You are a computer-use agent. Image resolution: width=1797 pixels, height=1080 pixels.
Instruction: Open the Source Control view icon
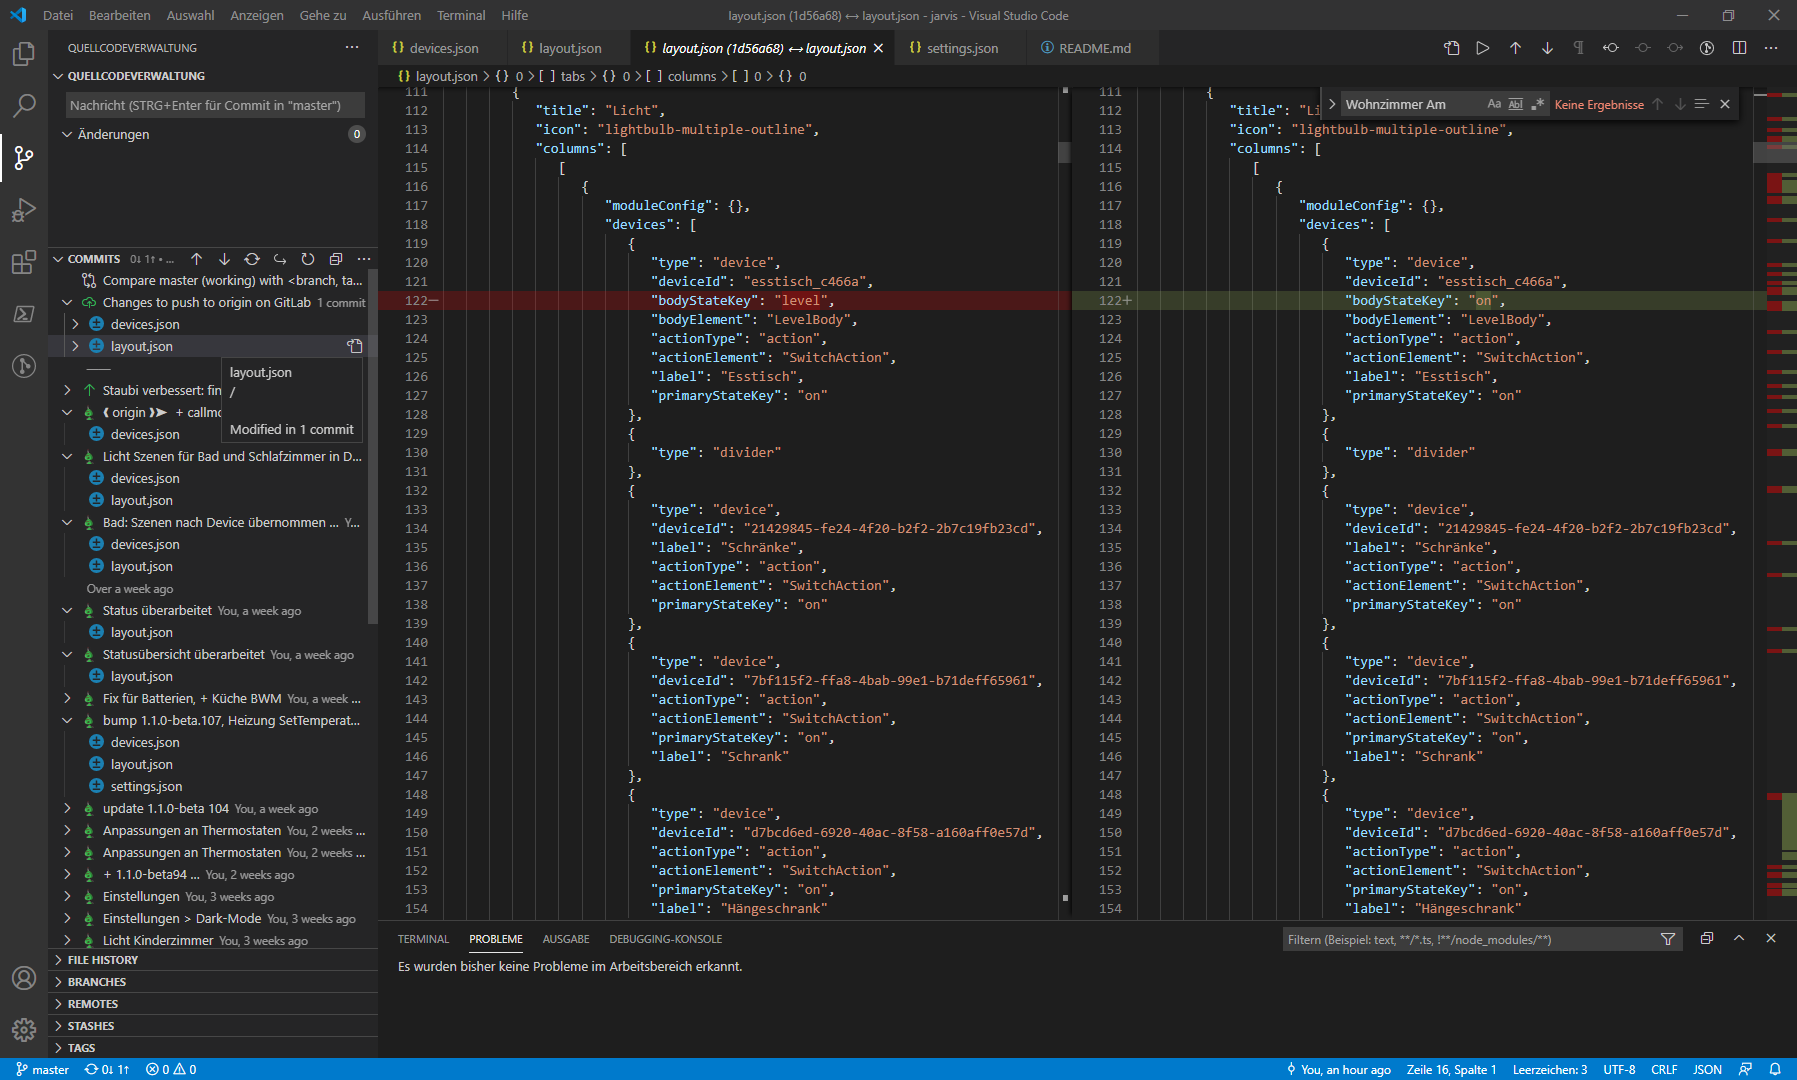click(24, 157)
